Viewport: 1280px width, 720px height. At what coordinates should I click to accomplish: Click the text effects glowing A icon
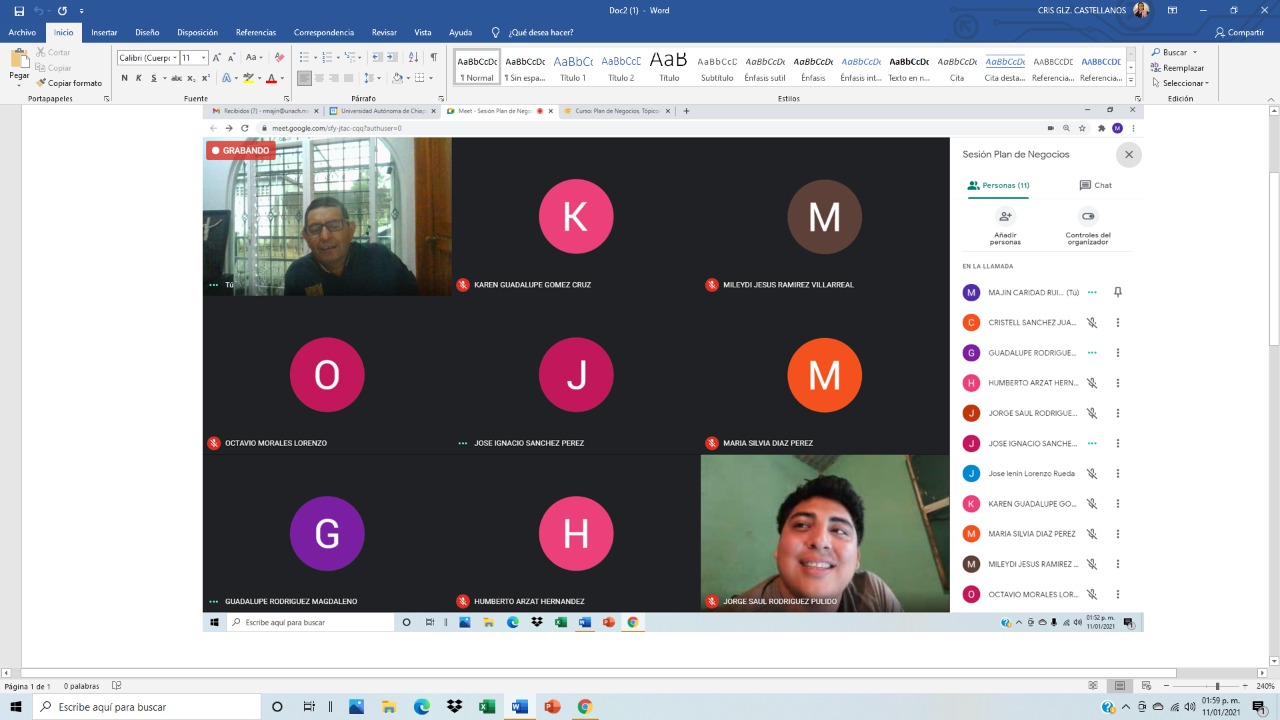[228, 78]
